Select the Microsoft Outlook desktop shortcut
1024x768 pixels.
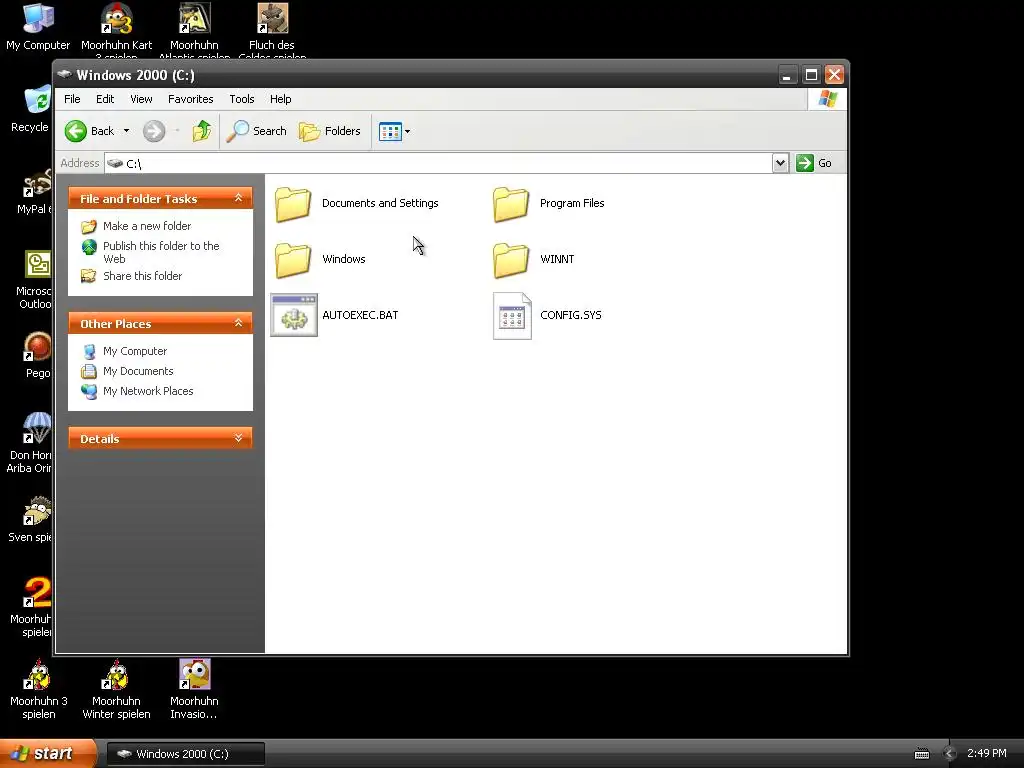tap(37, 264)
